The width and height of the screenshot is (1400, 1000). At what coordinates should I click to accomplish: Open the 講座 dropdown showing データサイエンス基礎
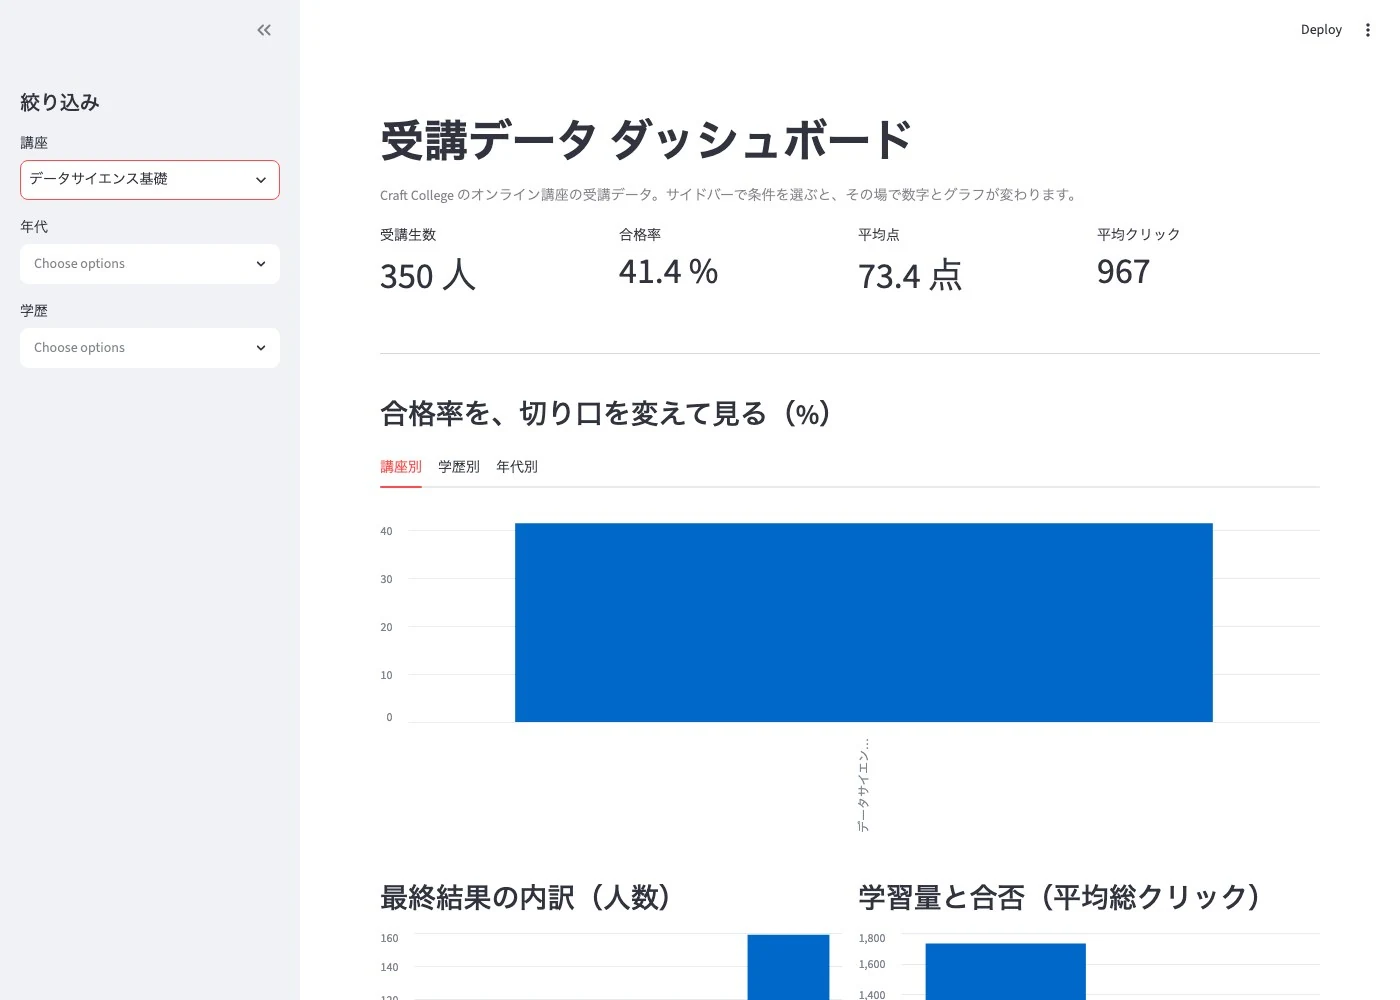click(x=150, y=180)
